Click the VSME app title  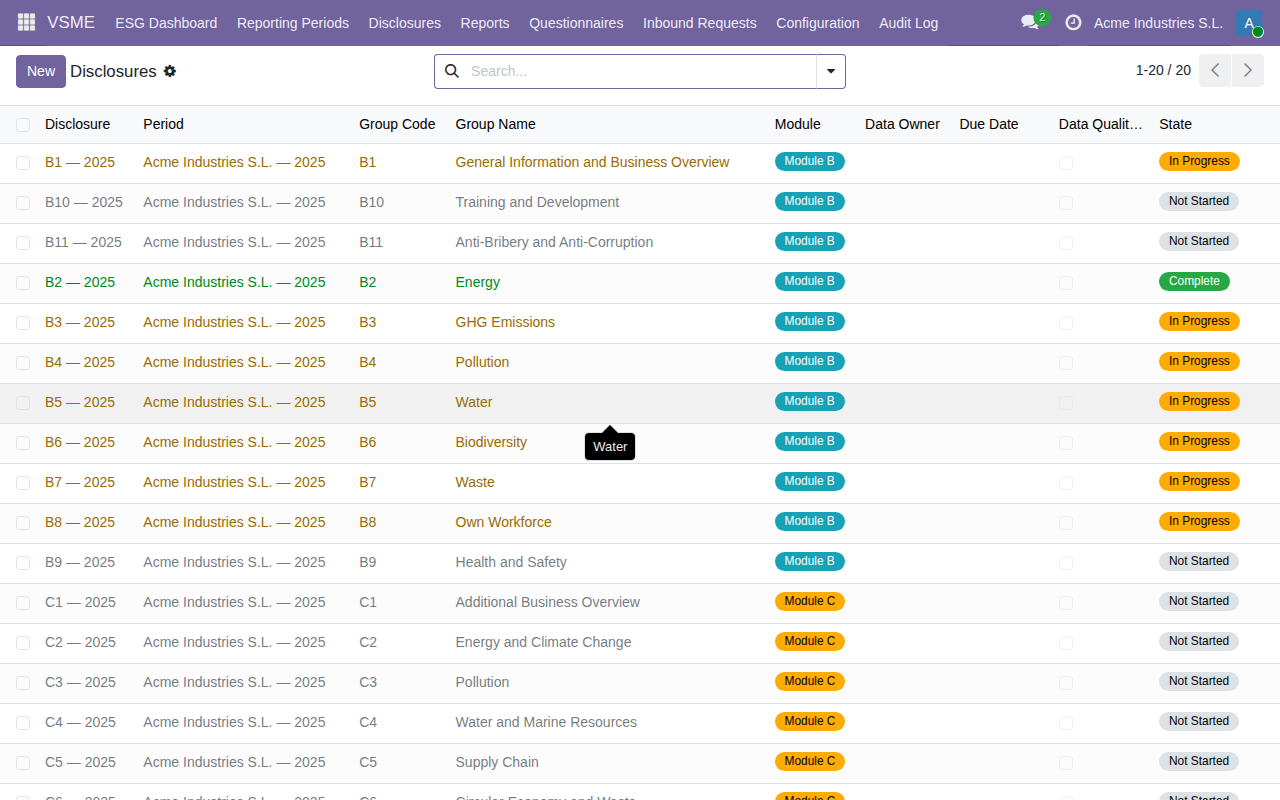click(x=71, y=22)
